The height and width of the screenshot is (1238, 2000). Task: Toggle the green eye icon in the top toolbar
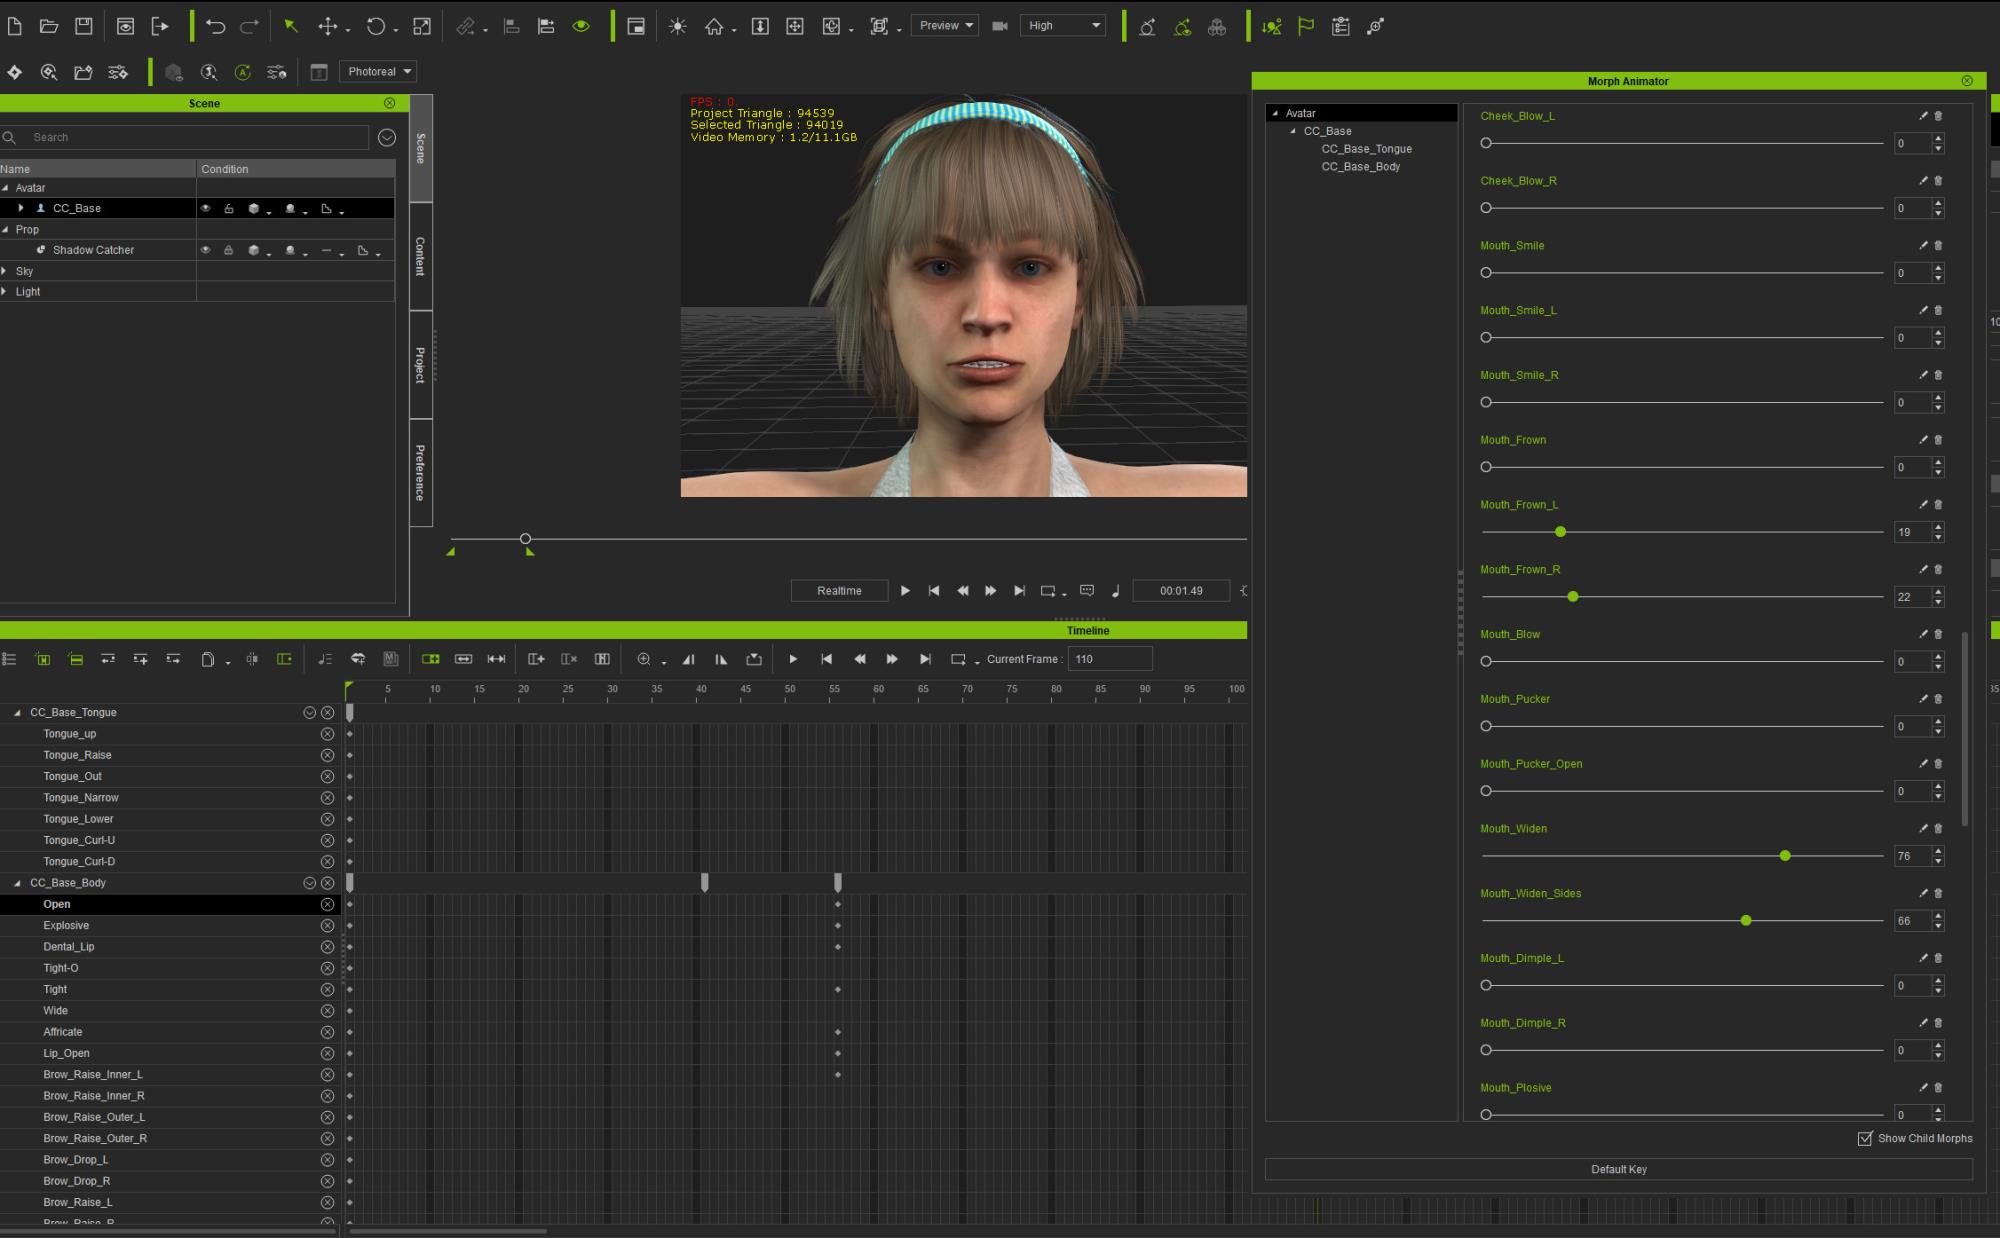point(581,26)
